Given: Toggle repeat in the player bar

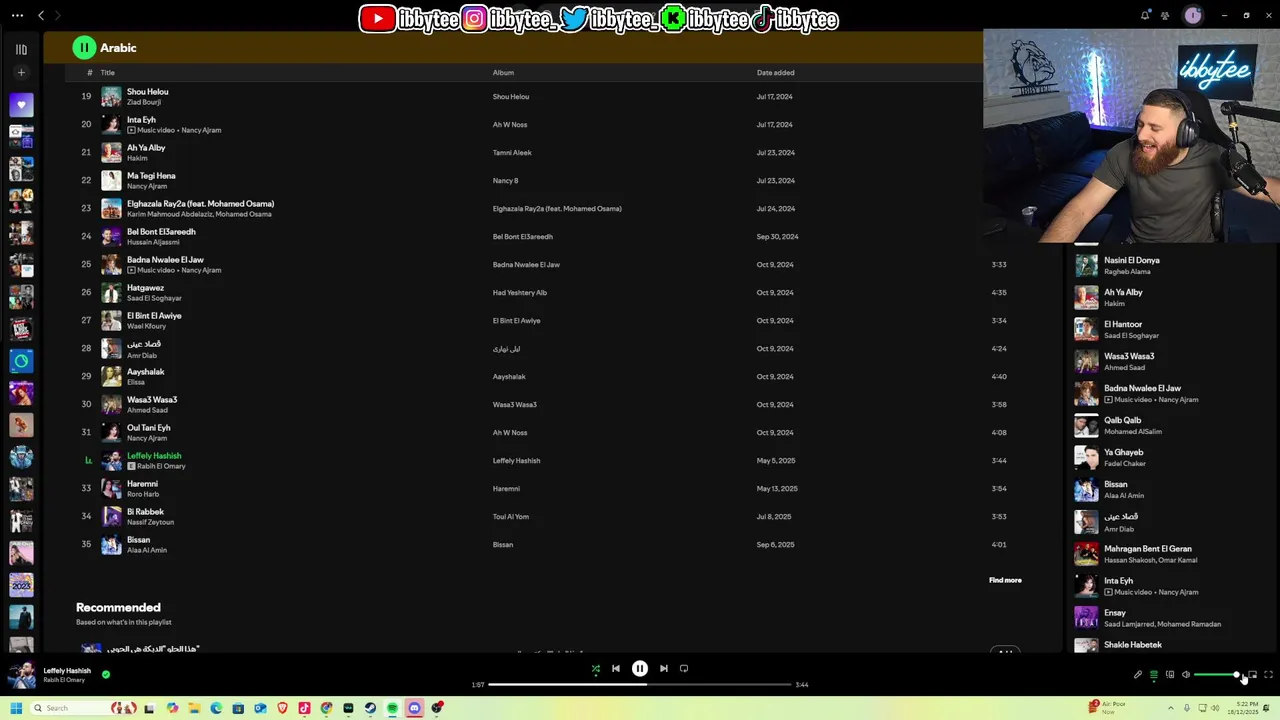Looking at the screenshot, I should pyautogui.click(x=684, y=668).
